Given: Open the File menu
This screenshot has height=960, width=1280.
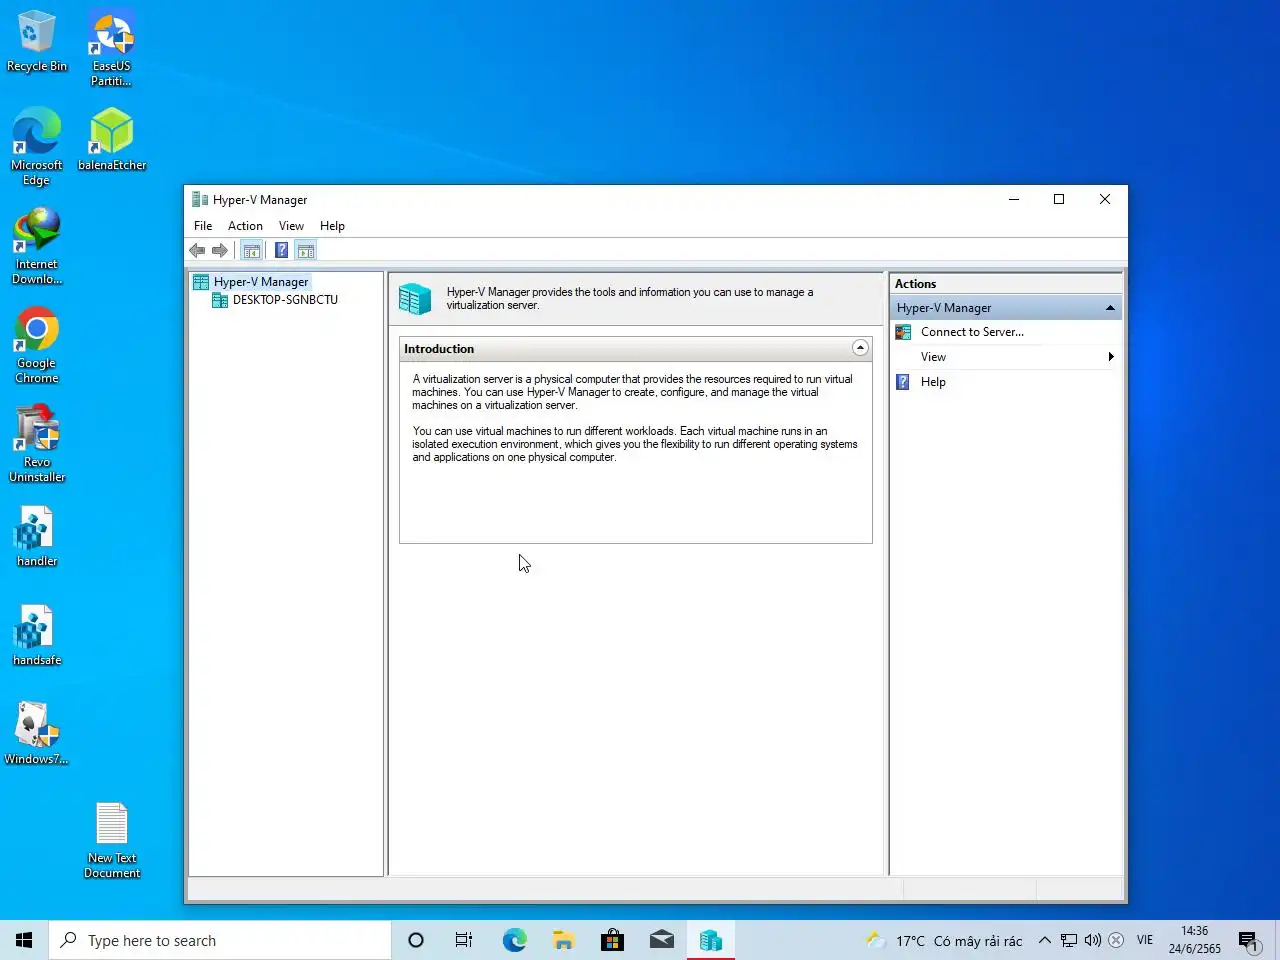Looking at the screenshot, I should click(x=203, y=226).
